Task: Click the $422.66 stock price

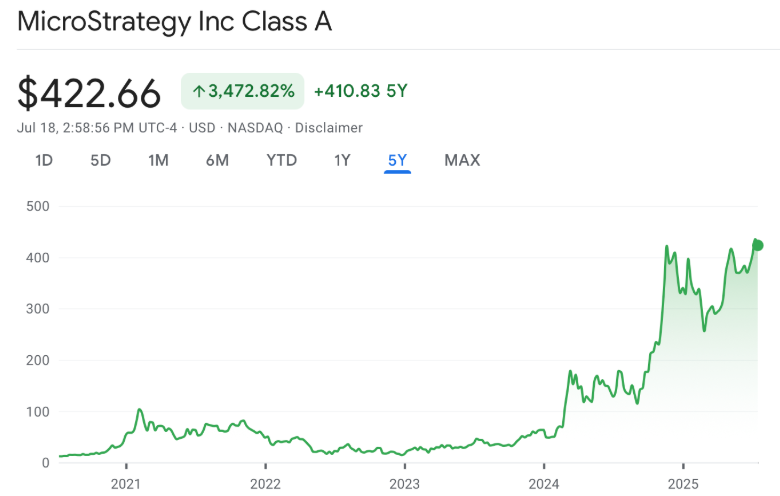Action: 89,93
